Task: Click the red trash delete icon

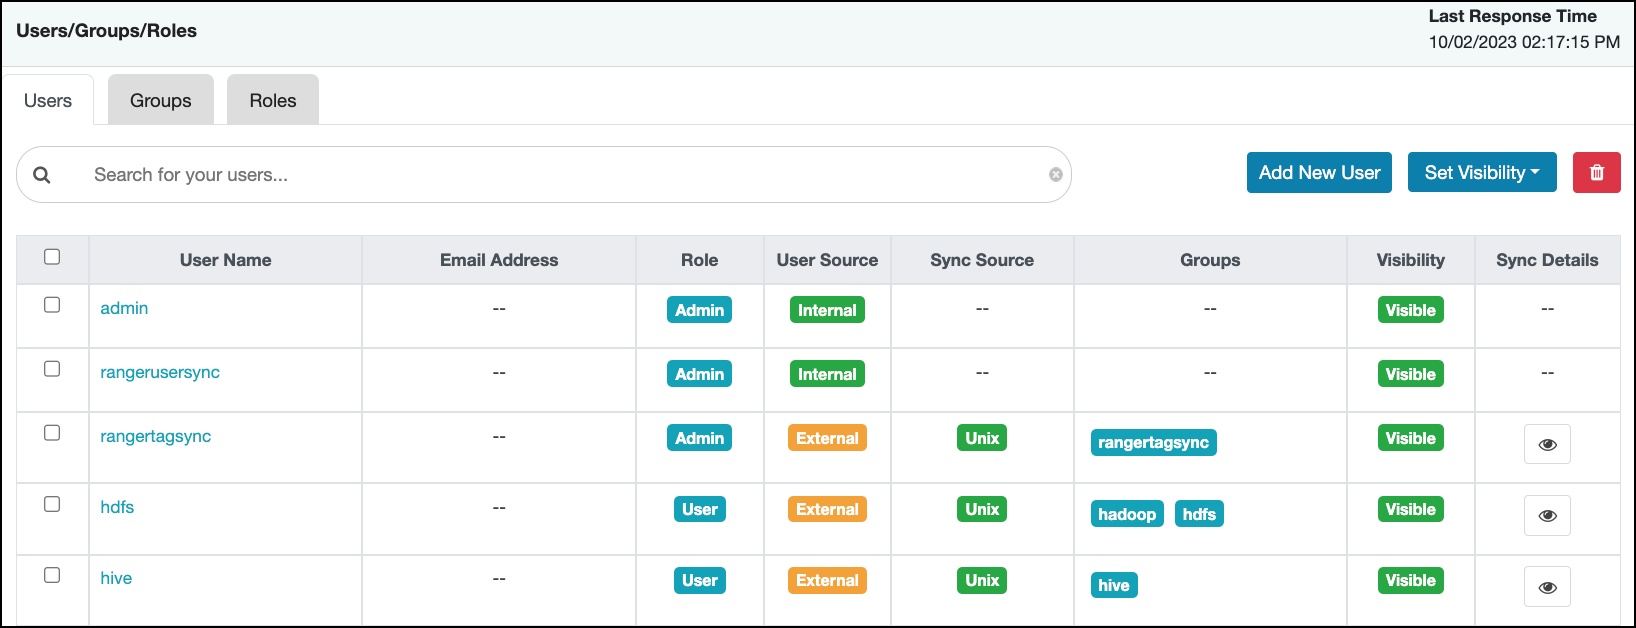Action: click(x=1596, y=173)
